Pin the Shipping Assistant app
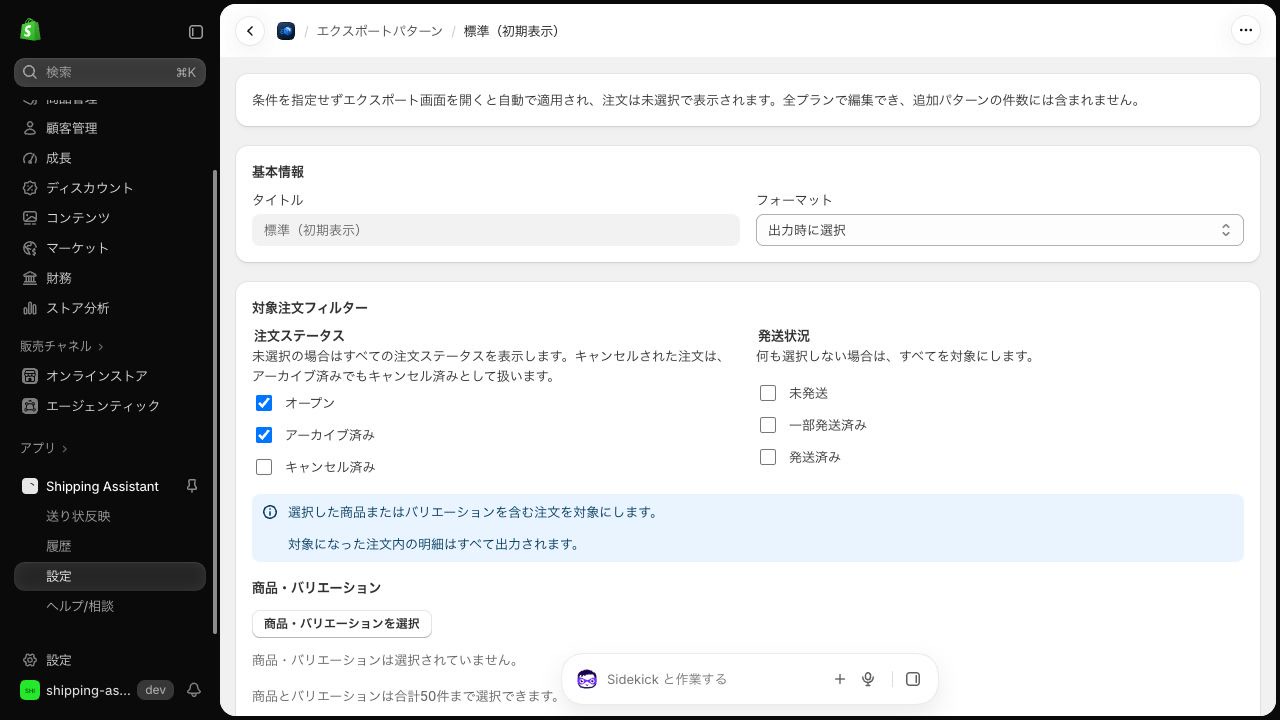 pyautogui.click(x=192, y=486)
